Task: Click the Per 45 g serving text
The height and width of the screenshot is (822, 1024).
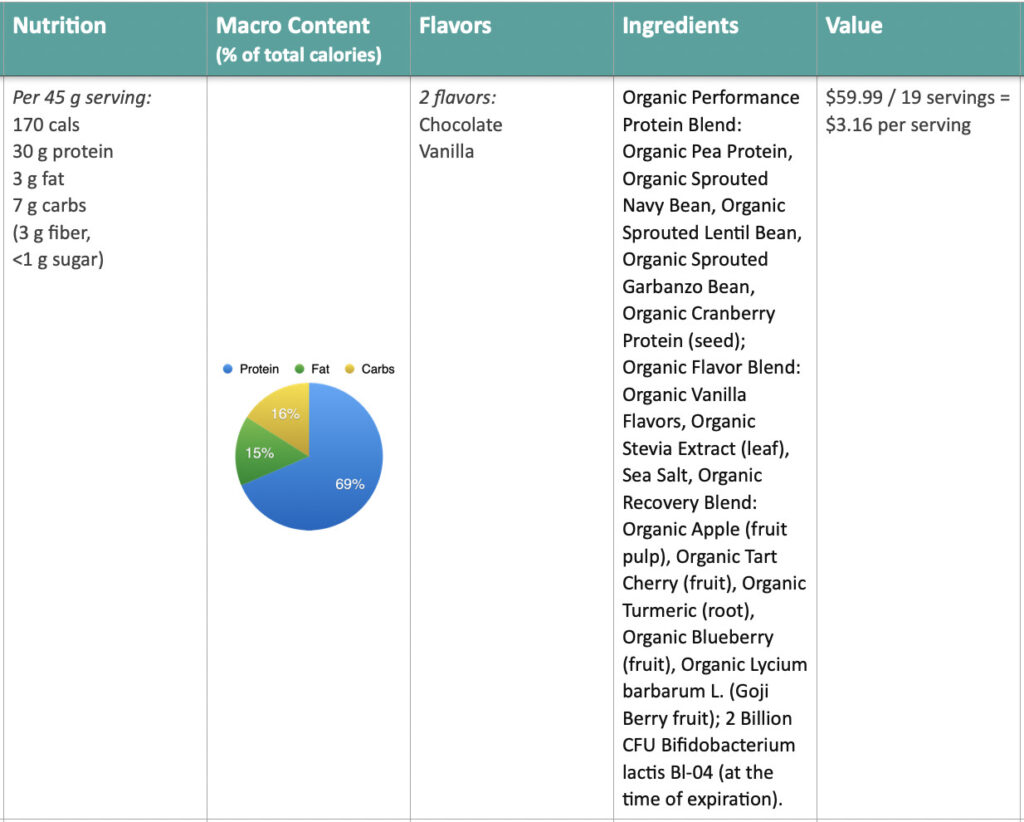Action: point(82,98)
